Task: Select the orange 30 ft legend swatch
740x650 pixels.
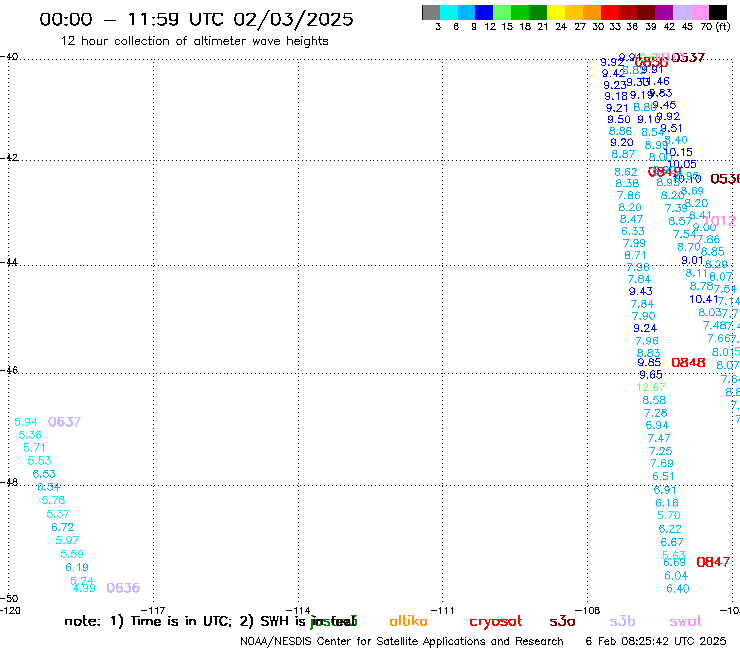Action: (592, 12)
